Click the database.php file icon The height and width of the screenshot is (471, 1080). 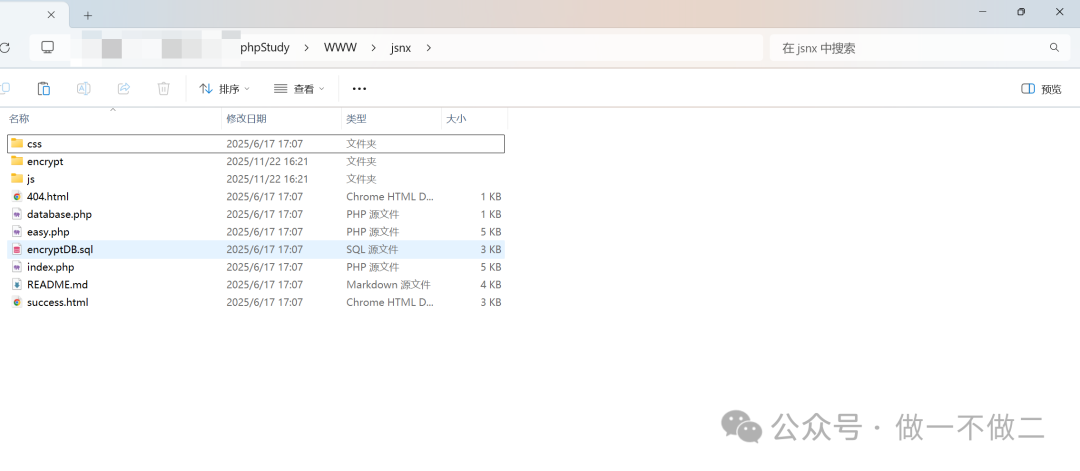(x=17, y=214)
